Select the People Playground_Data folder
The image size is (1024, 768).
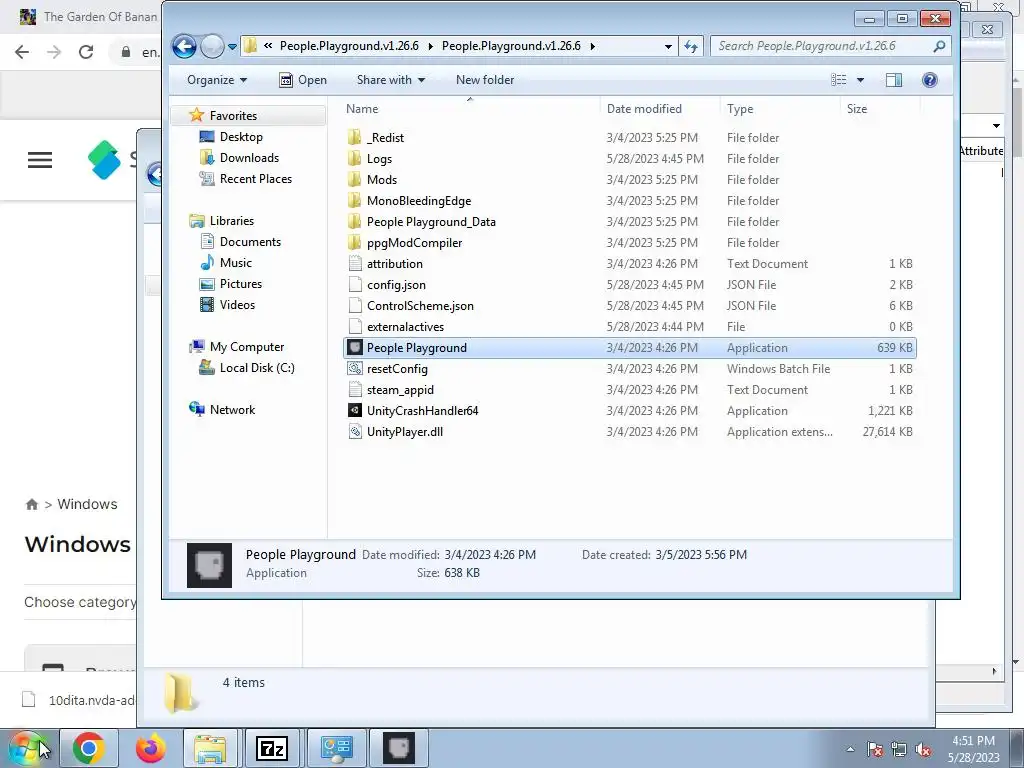point(431,221)
